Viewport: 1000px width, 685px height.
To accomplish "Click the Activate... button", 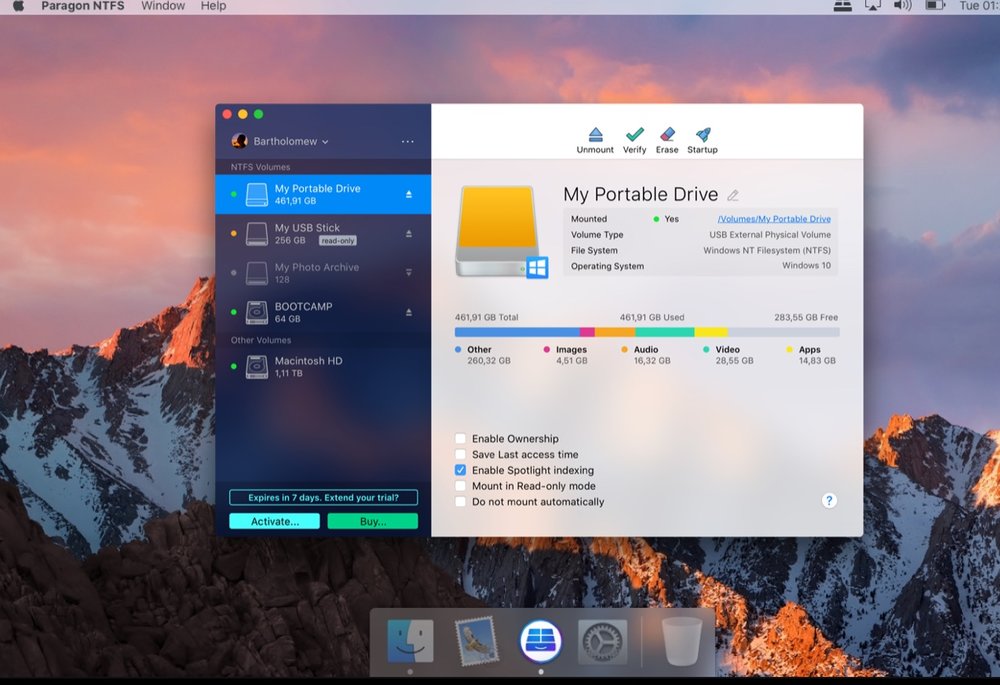I will [x=275, y=521].
